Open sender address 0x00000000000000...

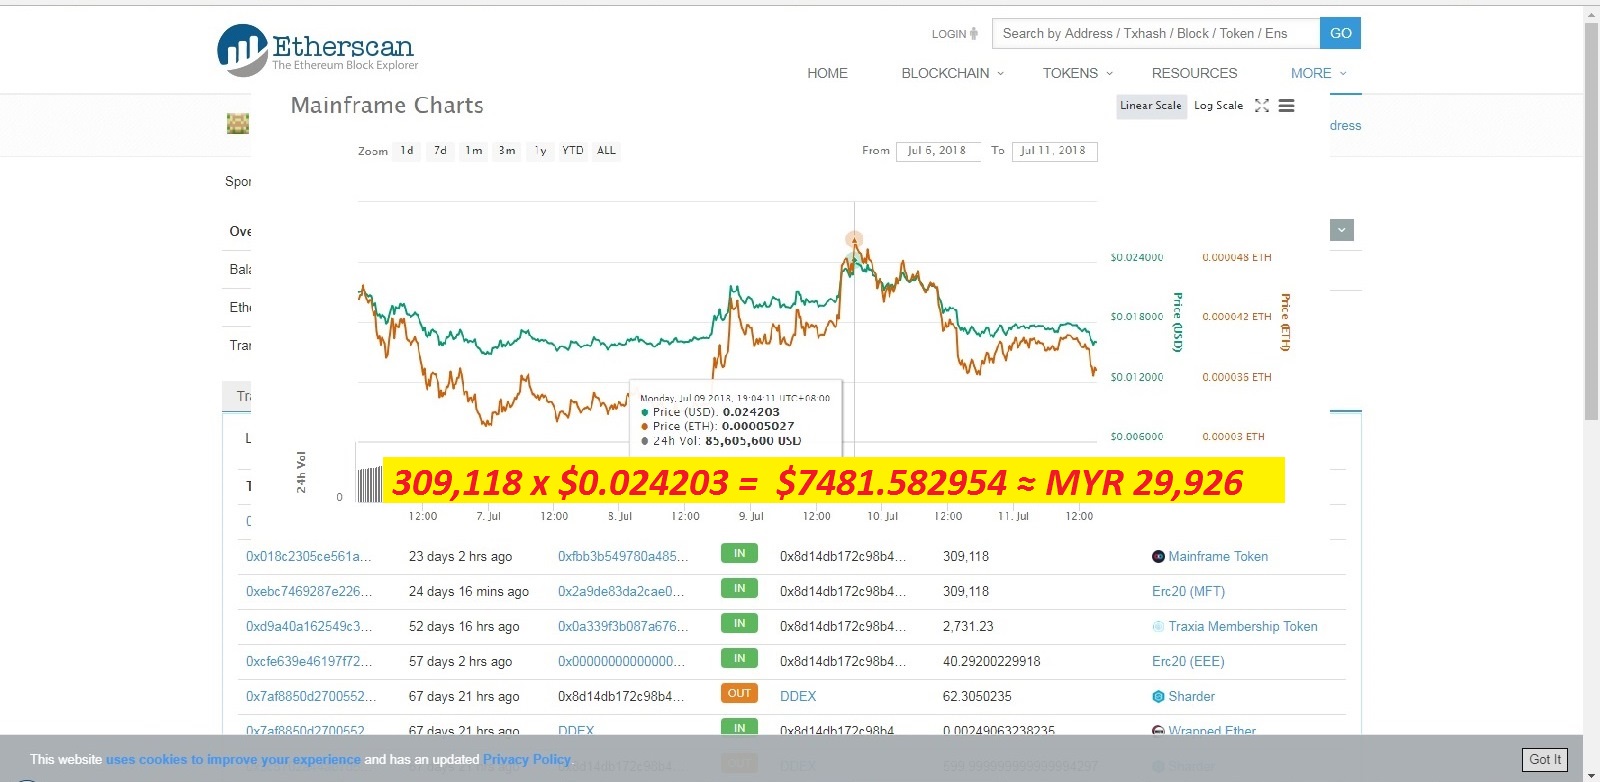[x=622, y=662]
